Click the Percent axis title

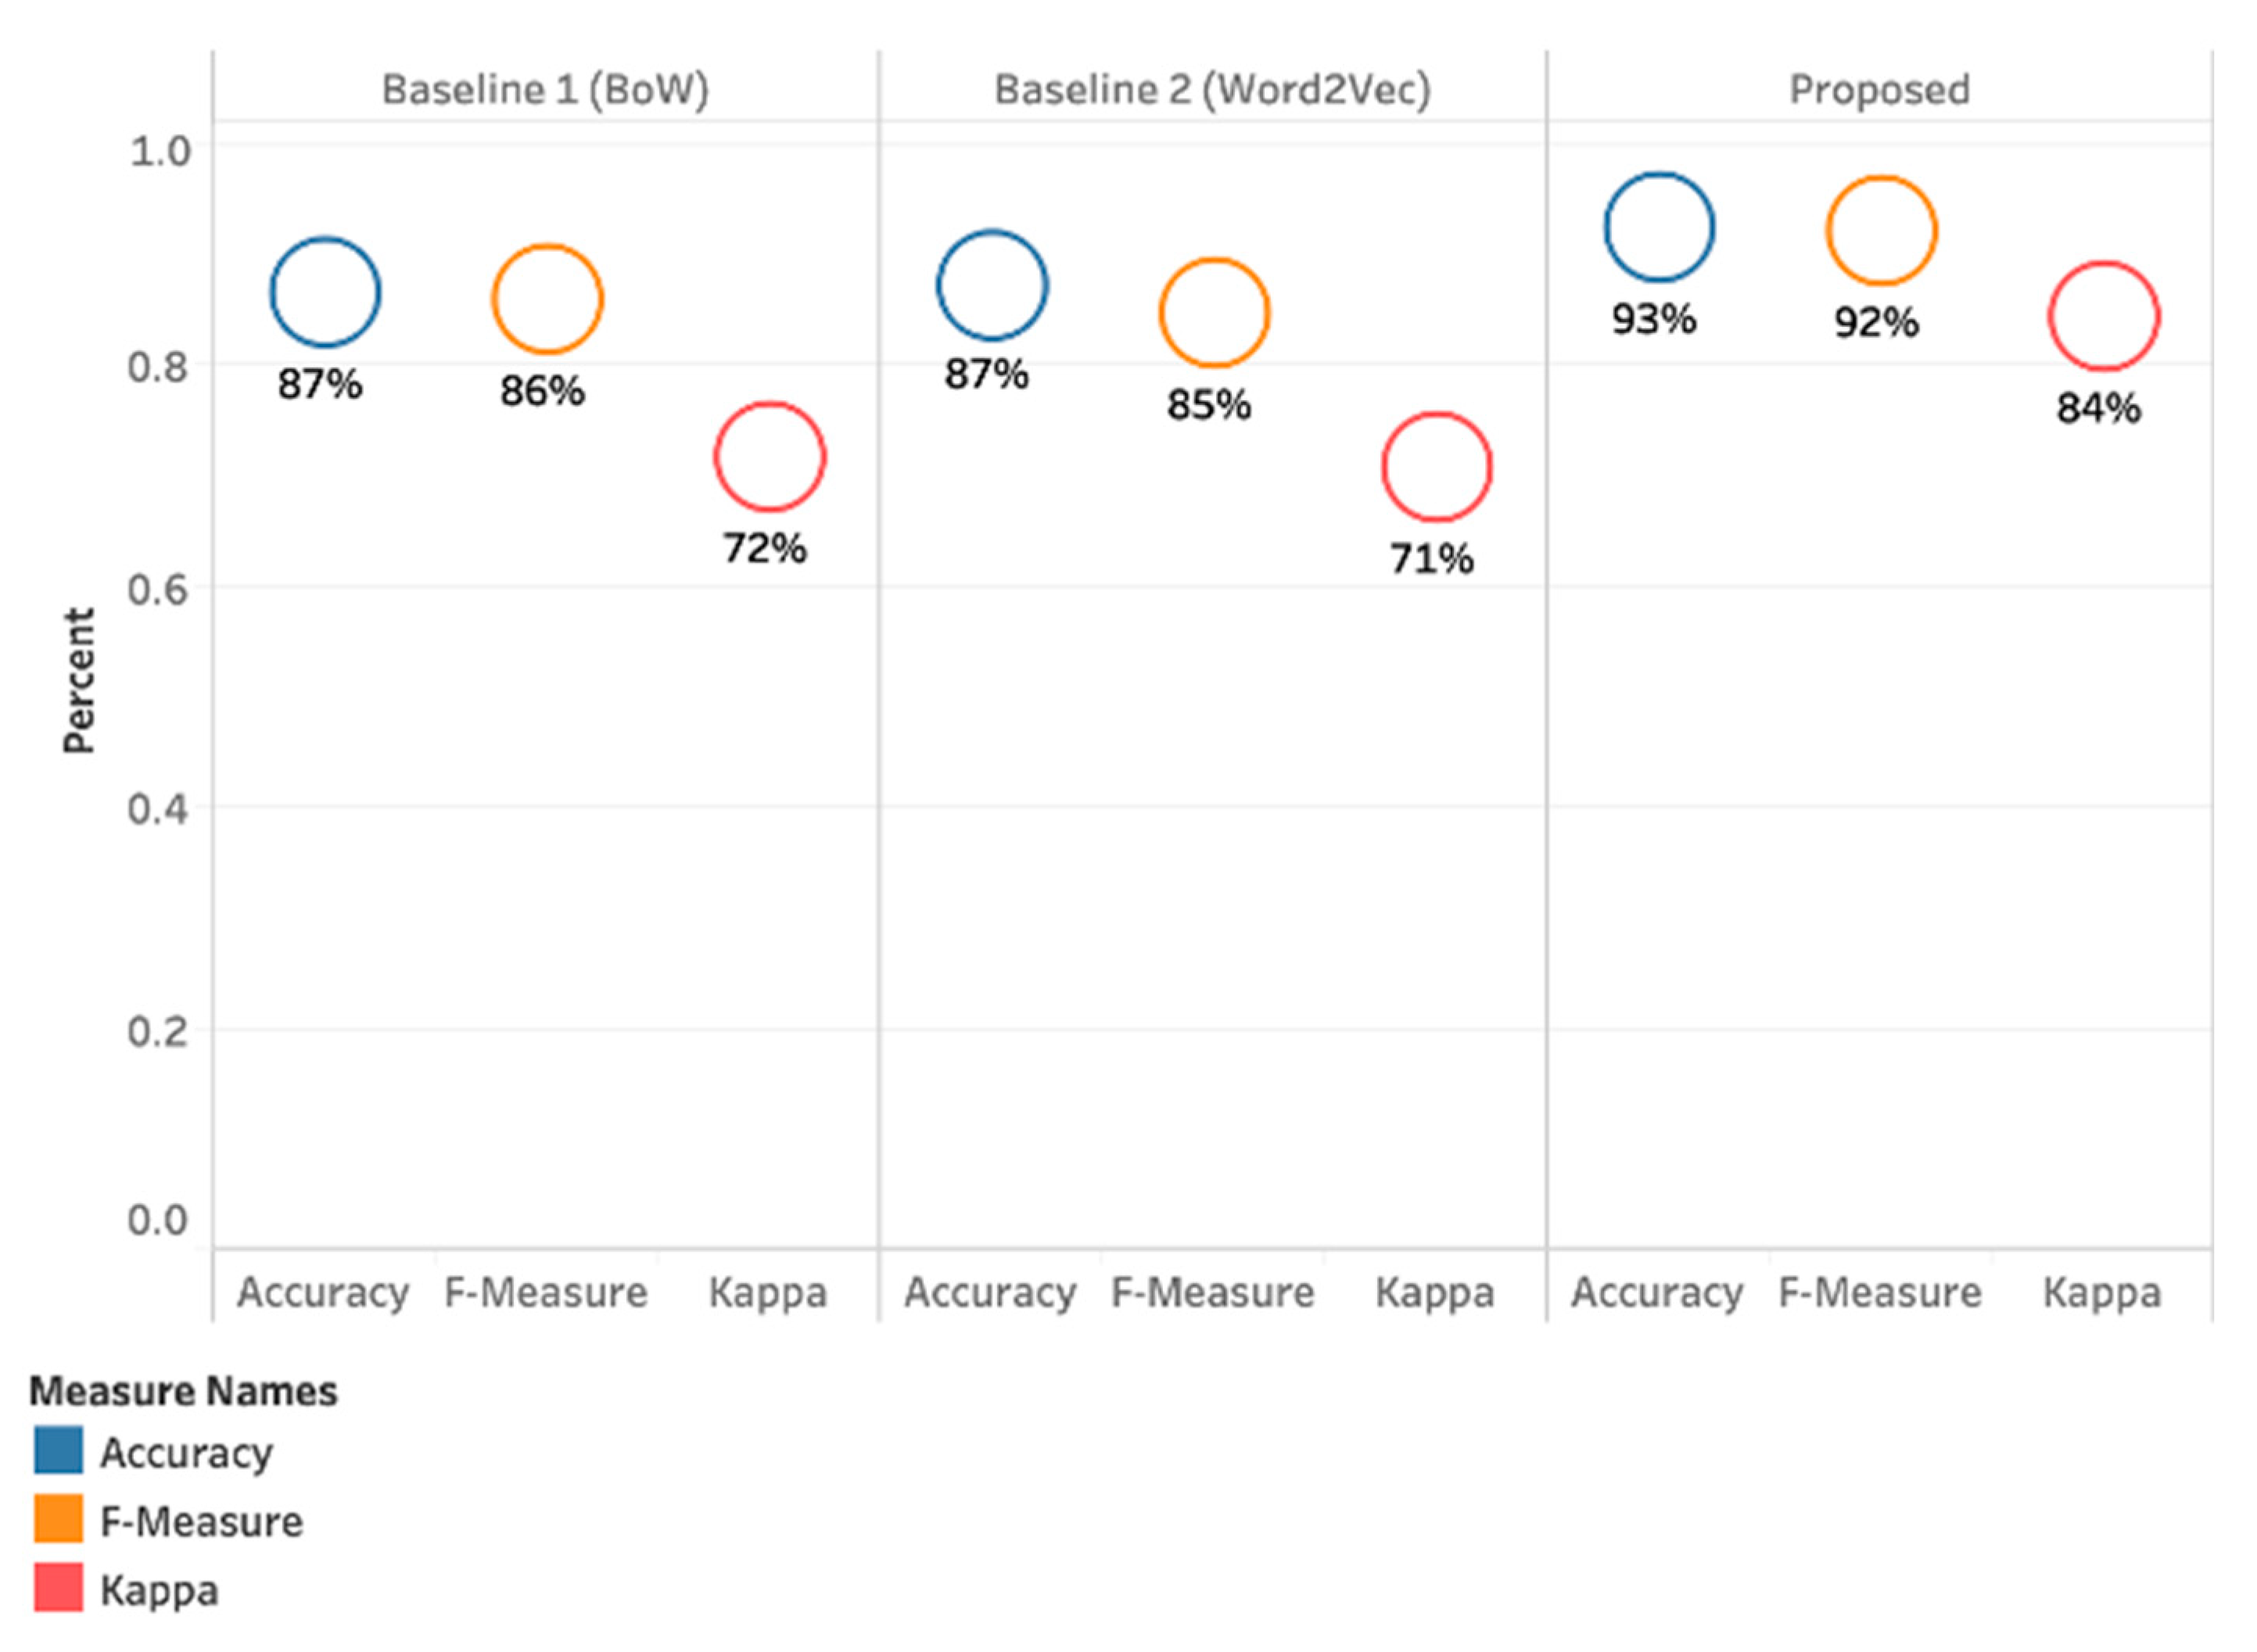[78, 680]
